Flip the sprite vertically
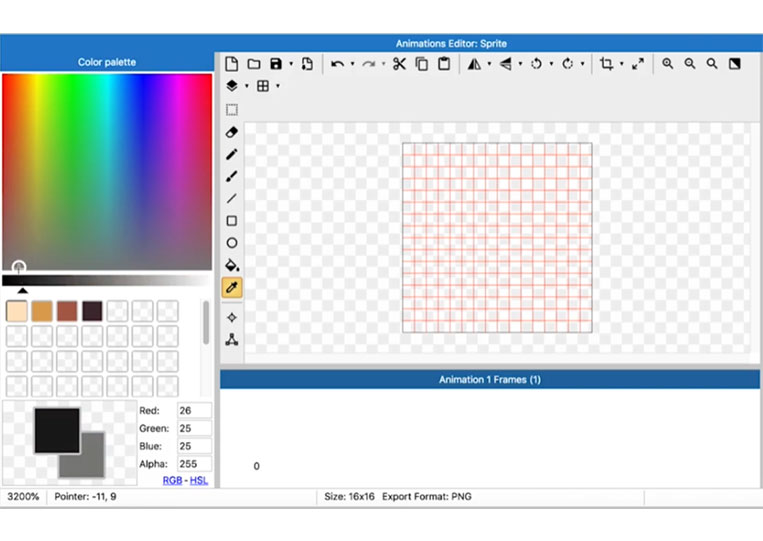This screenshot has height=541, width=763. point(506,64)
